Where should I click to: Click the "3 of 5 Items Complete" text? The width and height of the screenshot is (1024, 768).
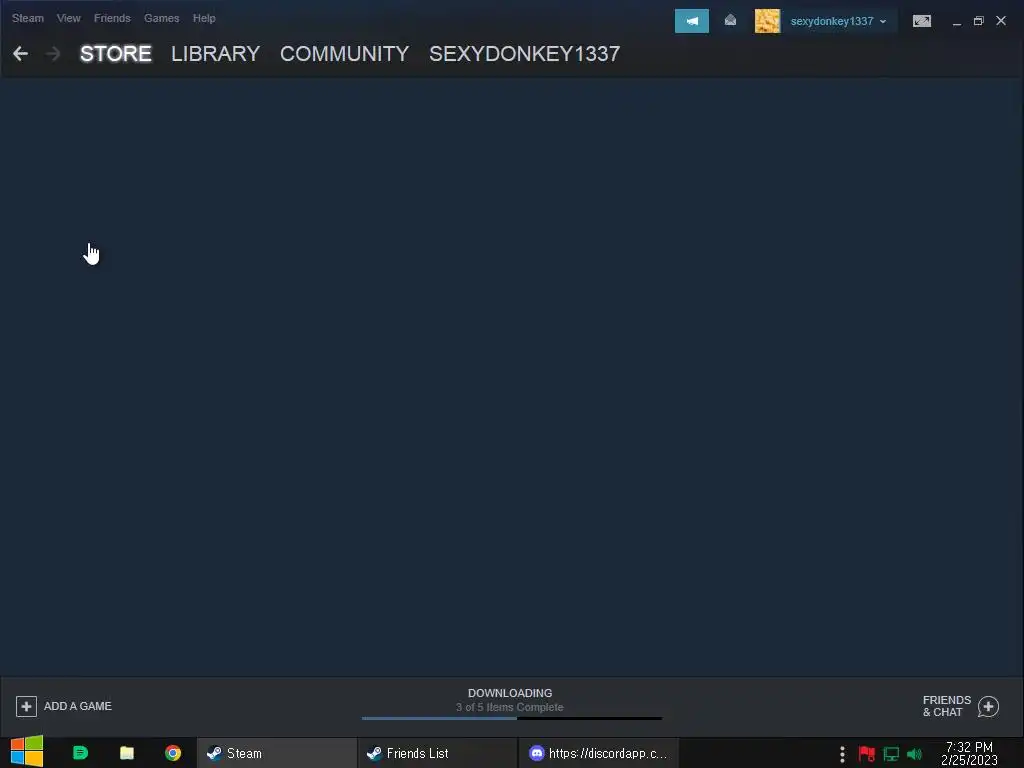(x=509, y=707)
